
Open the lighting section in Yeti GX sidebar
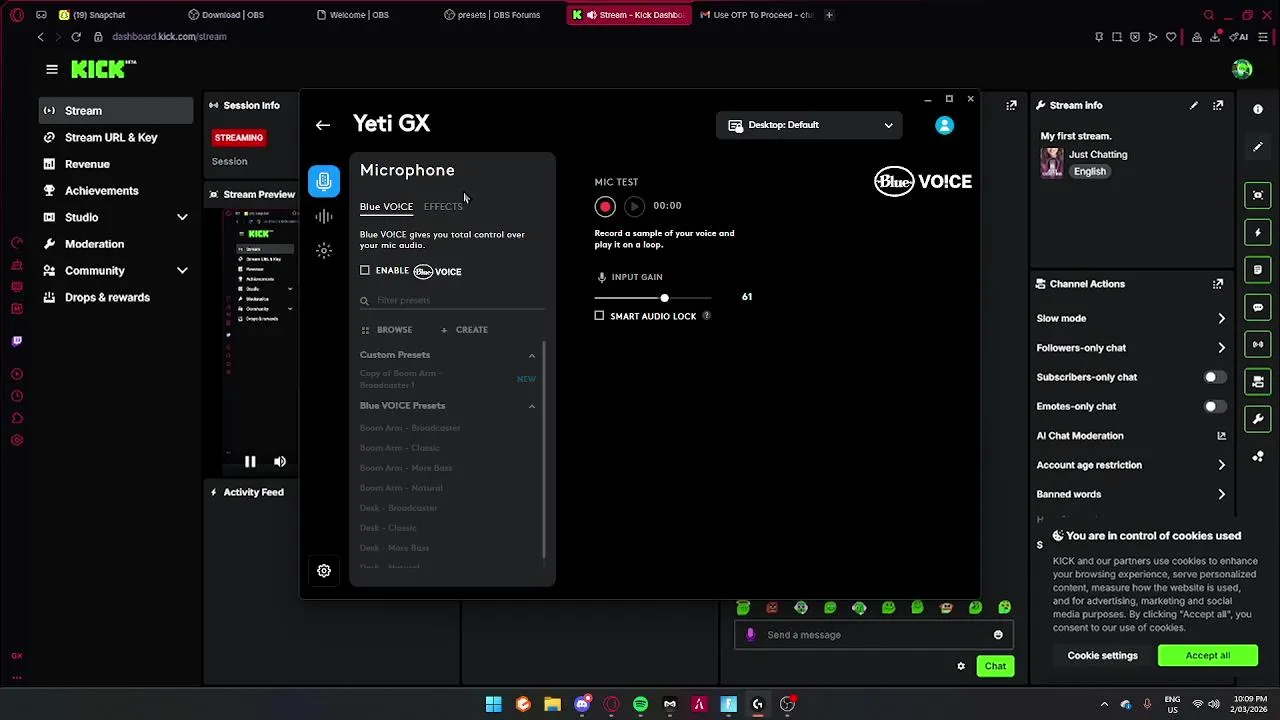(323, 251)
